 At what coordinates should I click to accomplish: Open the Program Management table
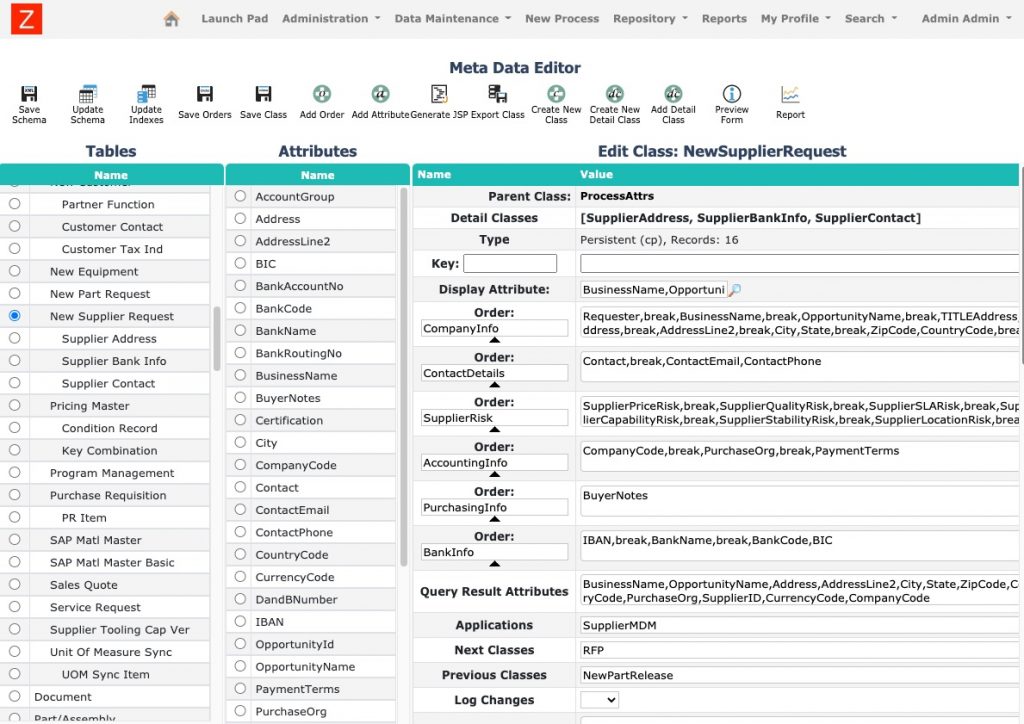[112, 473]
